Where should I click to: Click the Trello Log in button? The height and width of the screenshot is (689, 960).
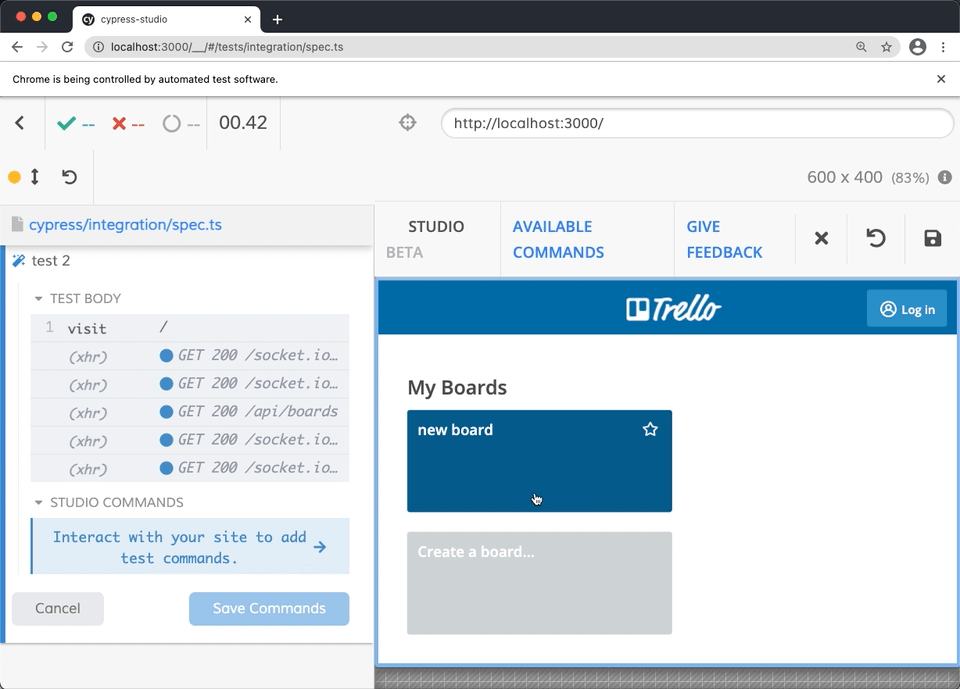click(x=906, y=309)
